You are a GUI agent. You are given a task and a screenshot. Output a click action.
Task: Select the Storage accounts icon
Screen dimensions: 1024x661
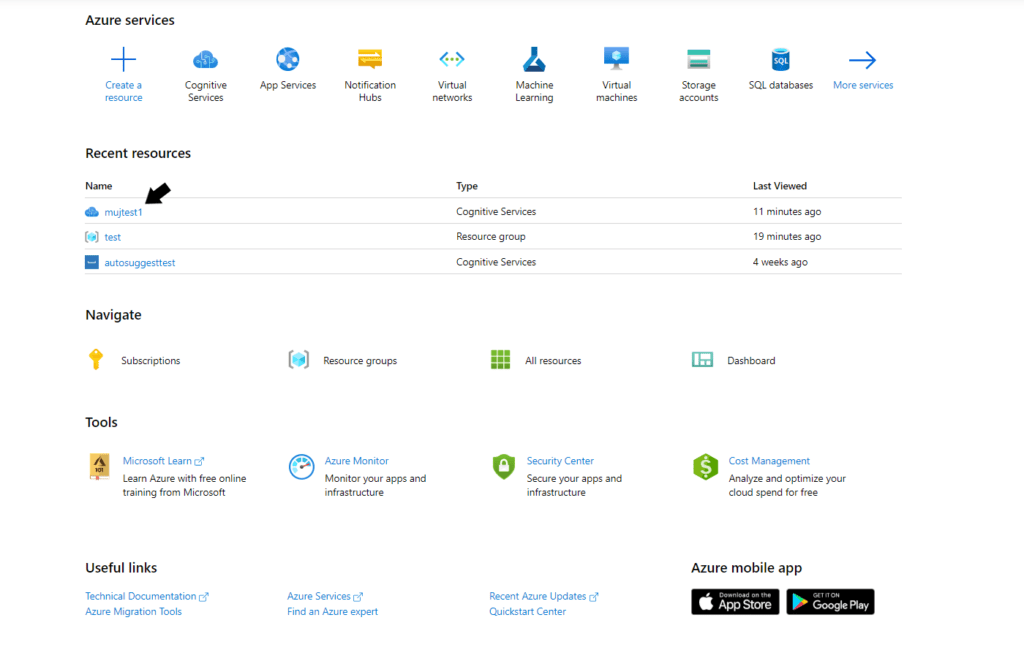coord(698,59)
